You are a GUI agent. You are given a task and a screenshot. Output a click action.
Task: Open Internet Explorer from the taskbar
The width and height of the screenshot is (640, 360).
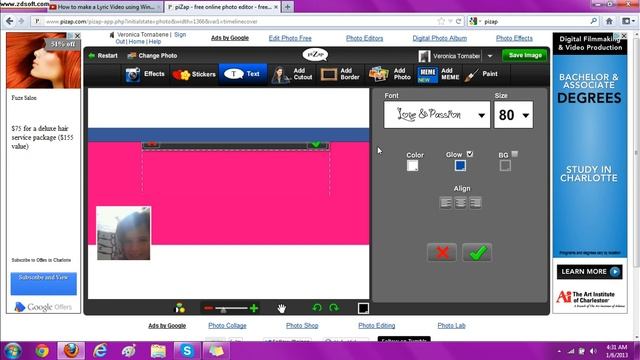point(100,351)
